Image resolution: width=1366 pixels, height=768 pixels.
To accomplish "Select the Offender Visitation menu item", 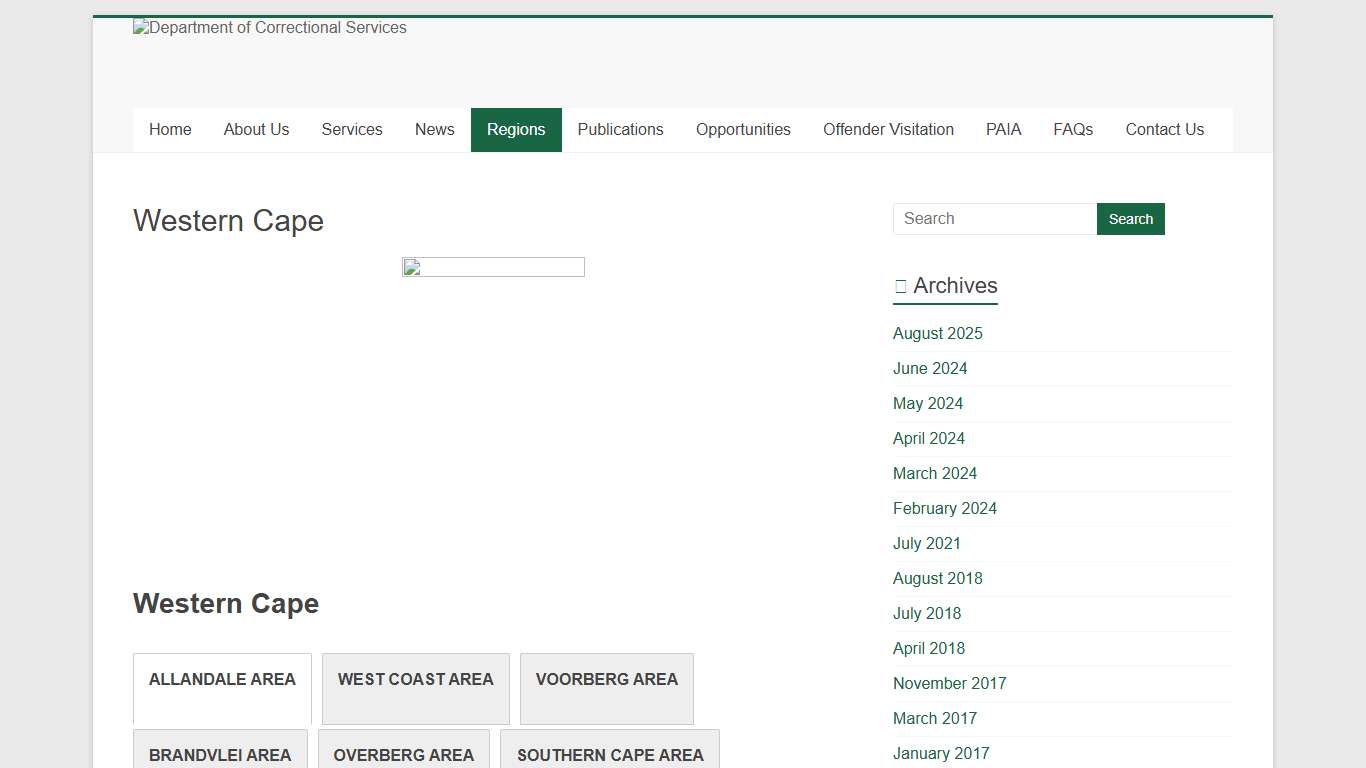I will 888,130.
